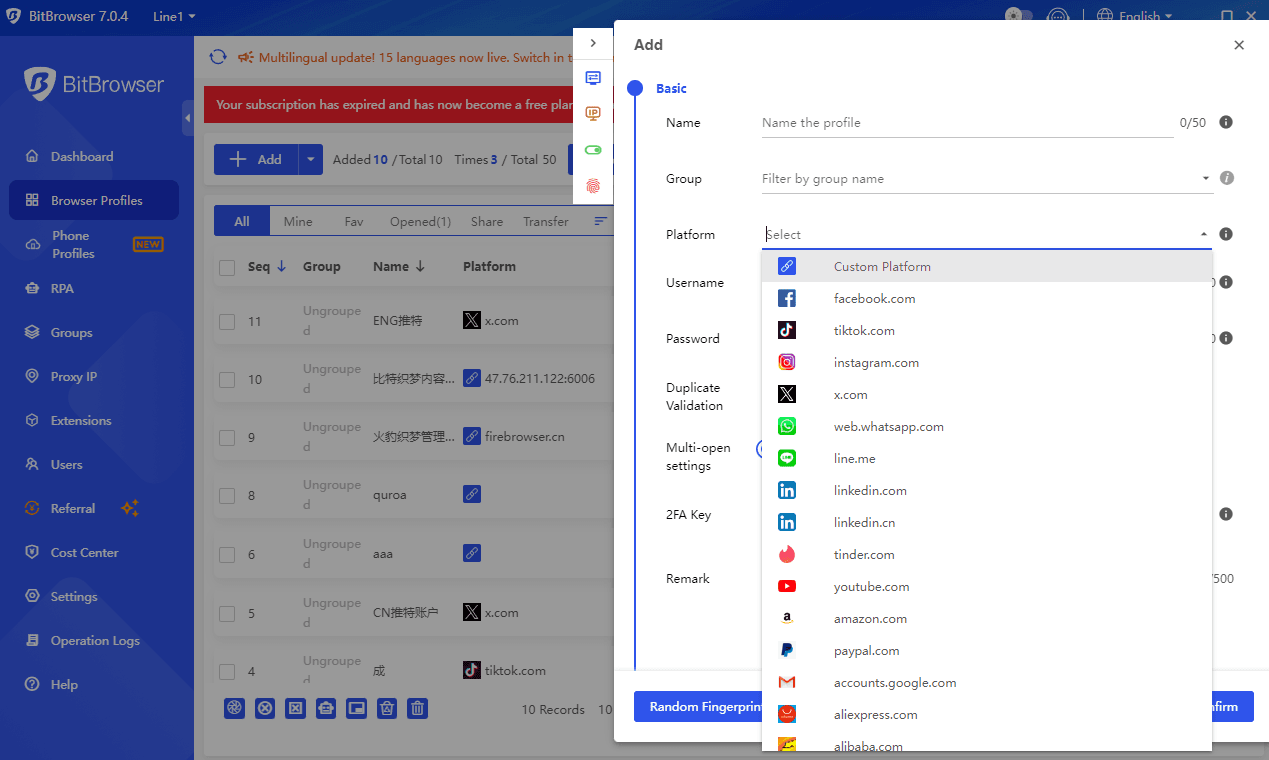This screenshot has height=760, width=1269.
Task: Collapse the Platform dropdown arrow
Action: (1204, 235)
